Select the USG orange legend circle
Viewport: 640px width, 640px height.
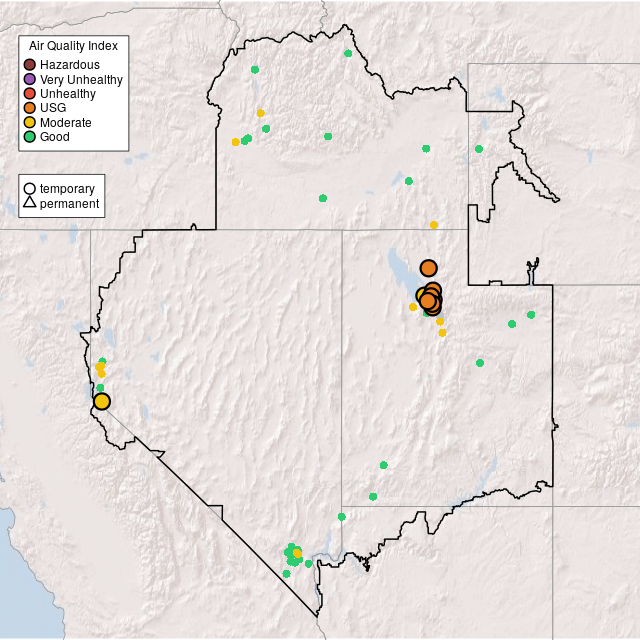[x=30, y=108]
